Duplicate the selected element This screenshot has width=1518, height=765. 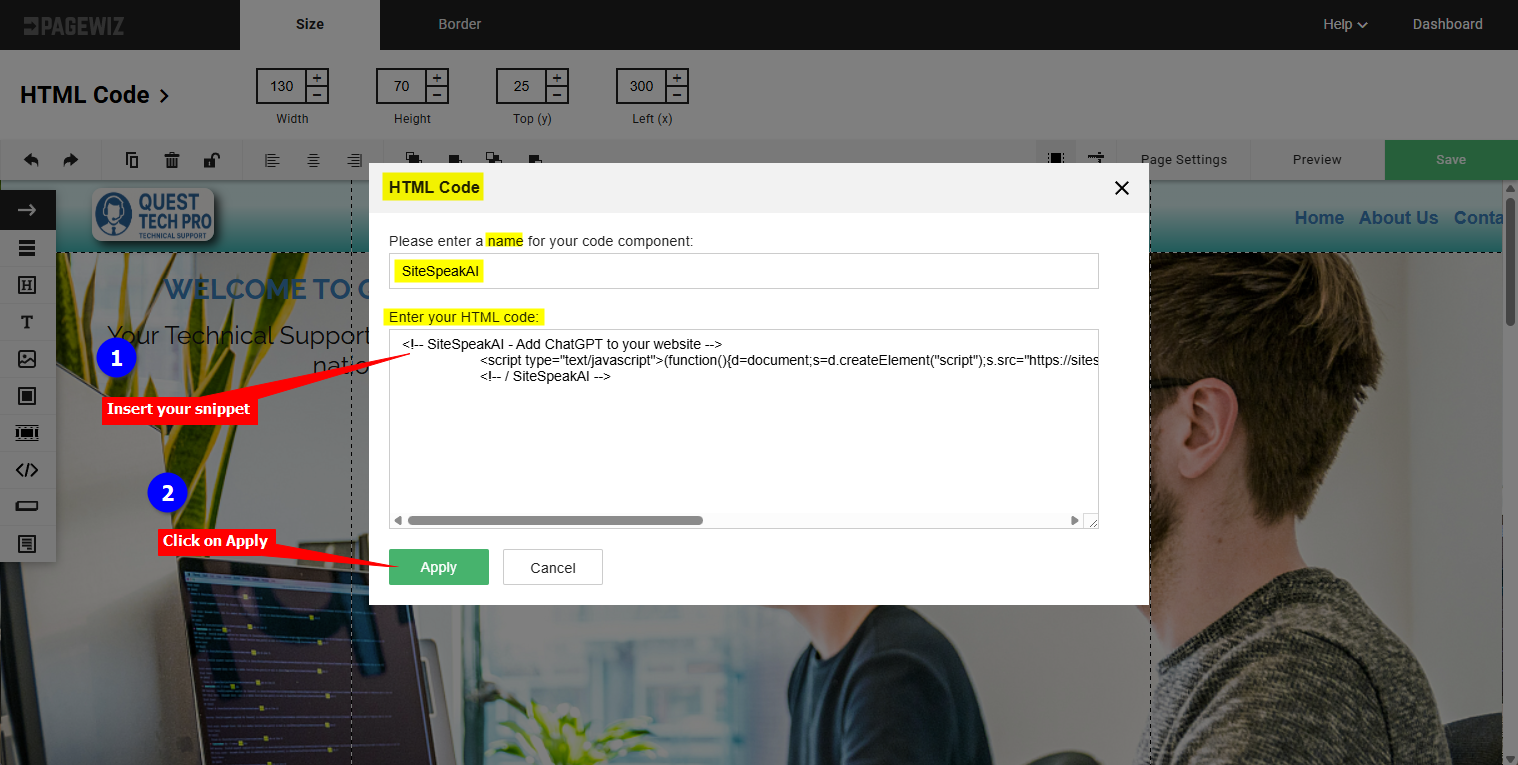132,160
